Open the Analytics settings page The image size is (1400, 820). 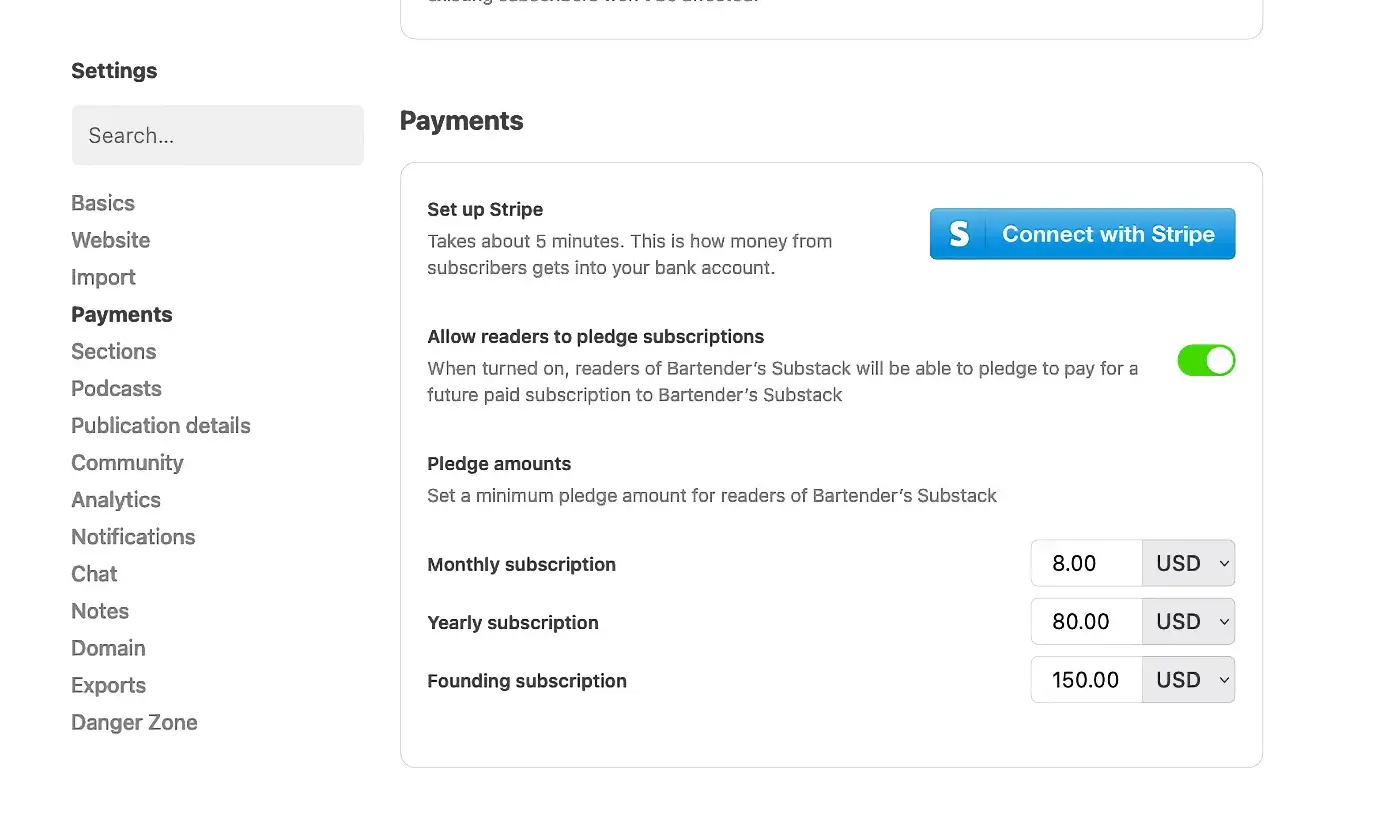[115, 499]
